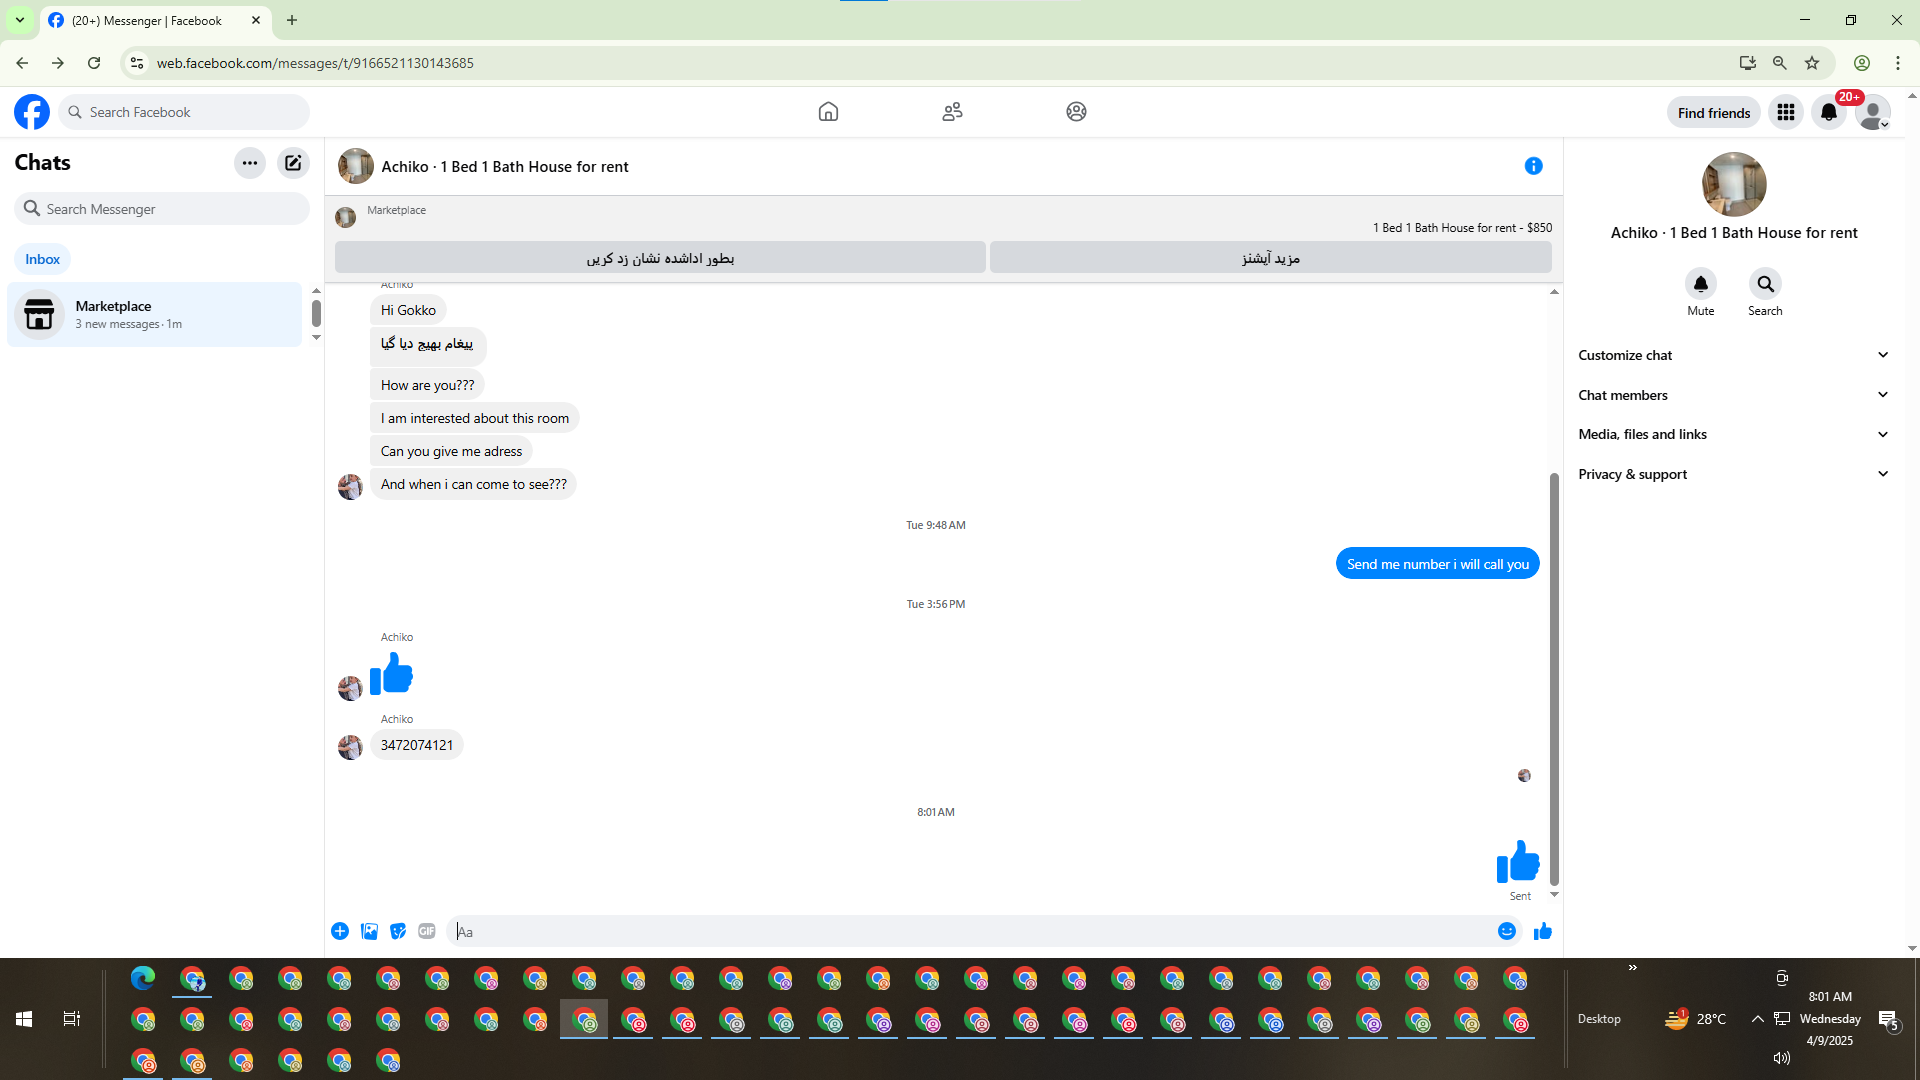Click the message text box
The height and width of the screenshot is (1080, 1920).
972,931
